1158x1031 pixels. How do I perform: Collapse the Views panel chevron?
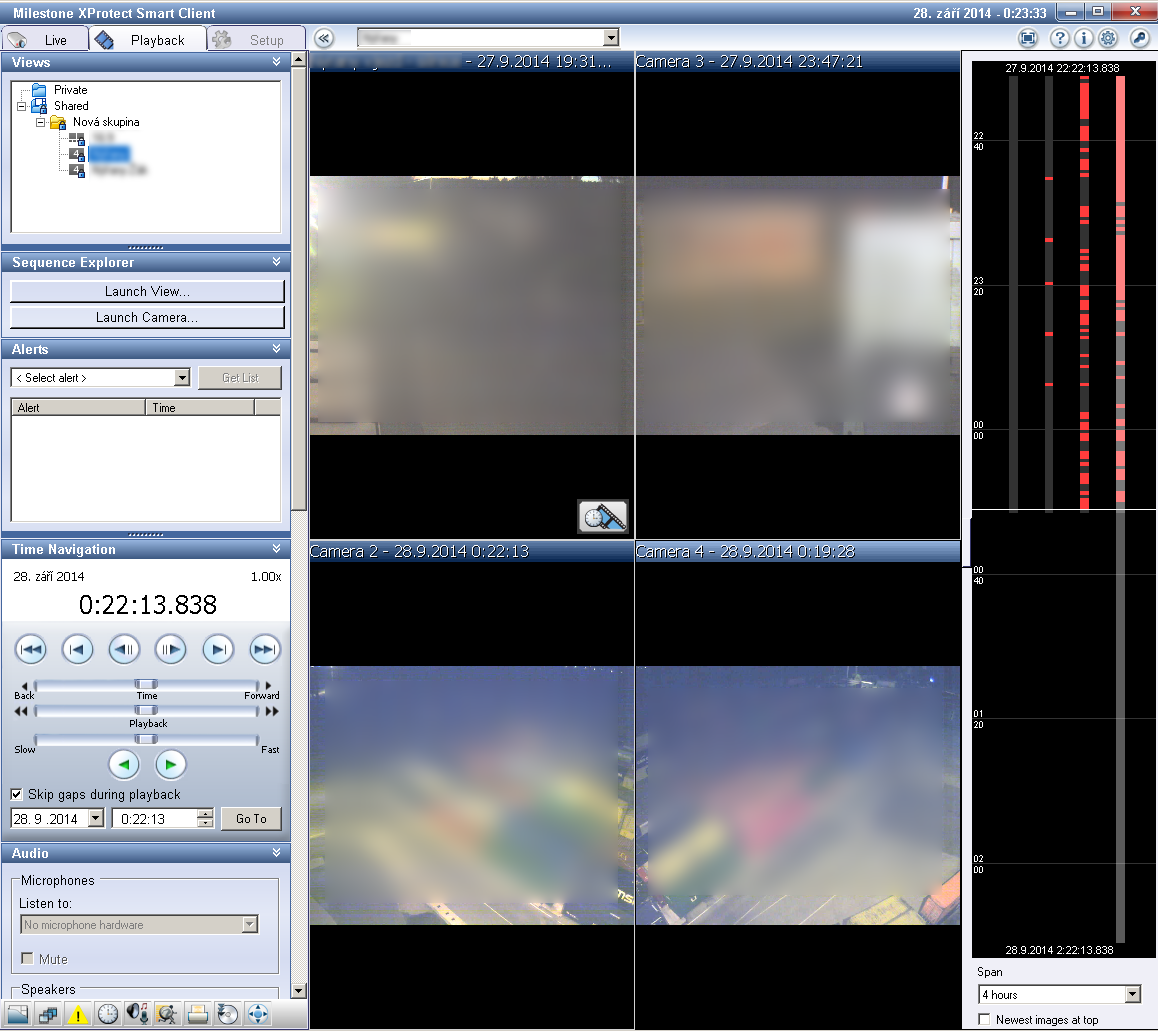pyautogui.click(x=276, y=62)
